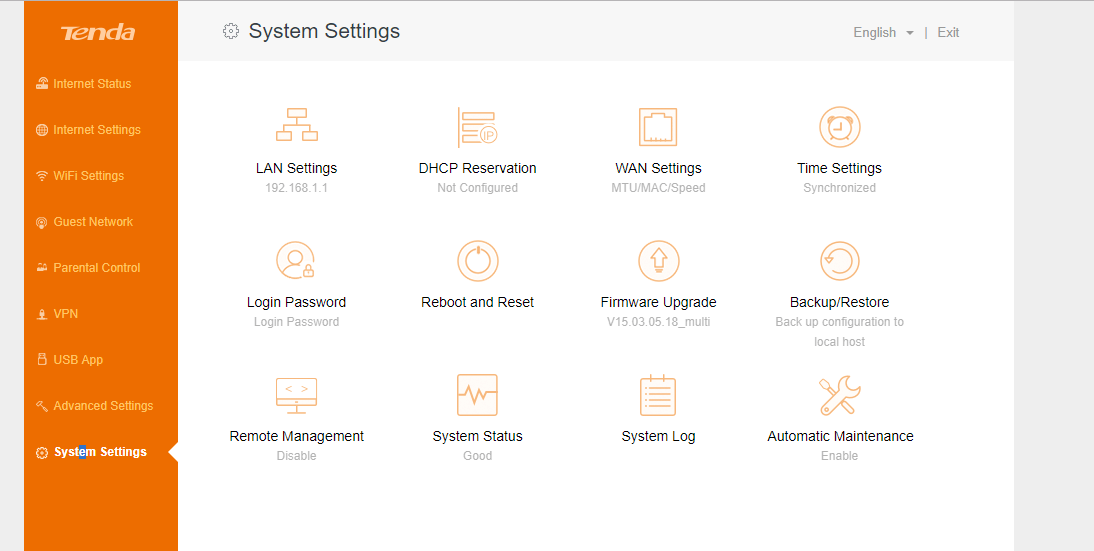Open WAN Settings port icon
1094x551 pixels.
[658, 128]
